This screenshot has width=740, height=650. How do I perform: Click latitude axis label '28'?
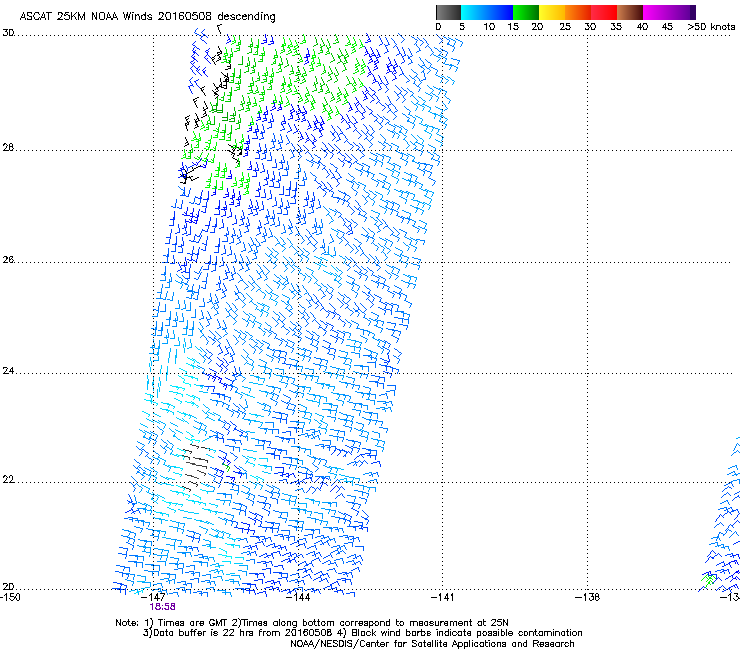point(8,148)
